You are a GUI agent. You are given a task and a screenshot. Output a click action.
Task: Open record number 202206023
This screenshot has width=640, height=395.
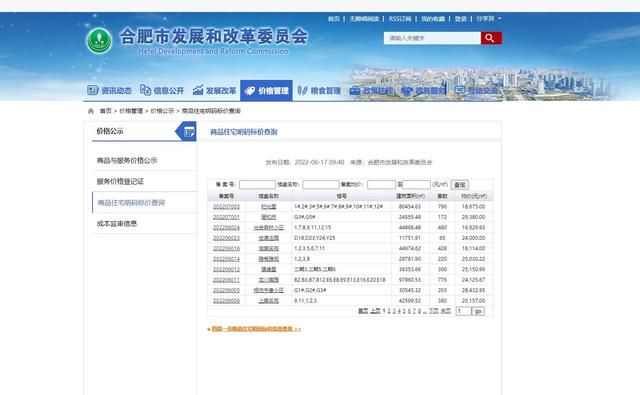(226, 238)
